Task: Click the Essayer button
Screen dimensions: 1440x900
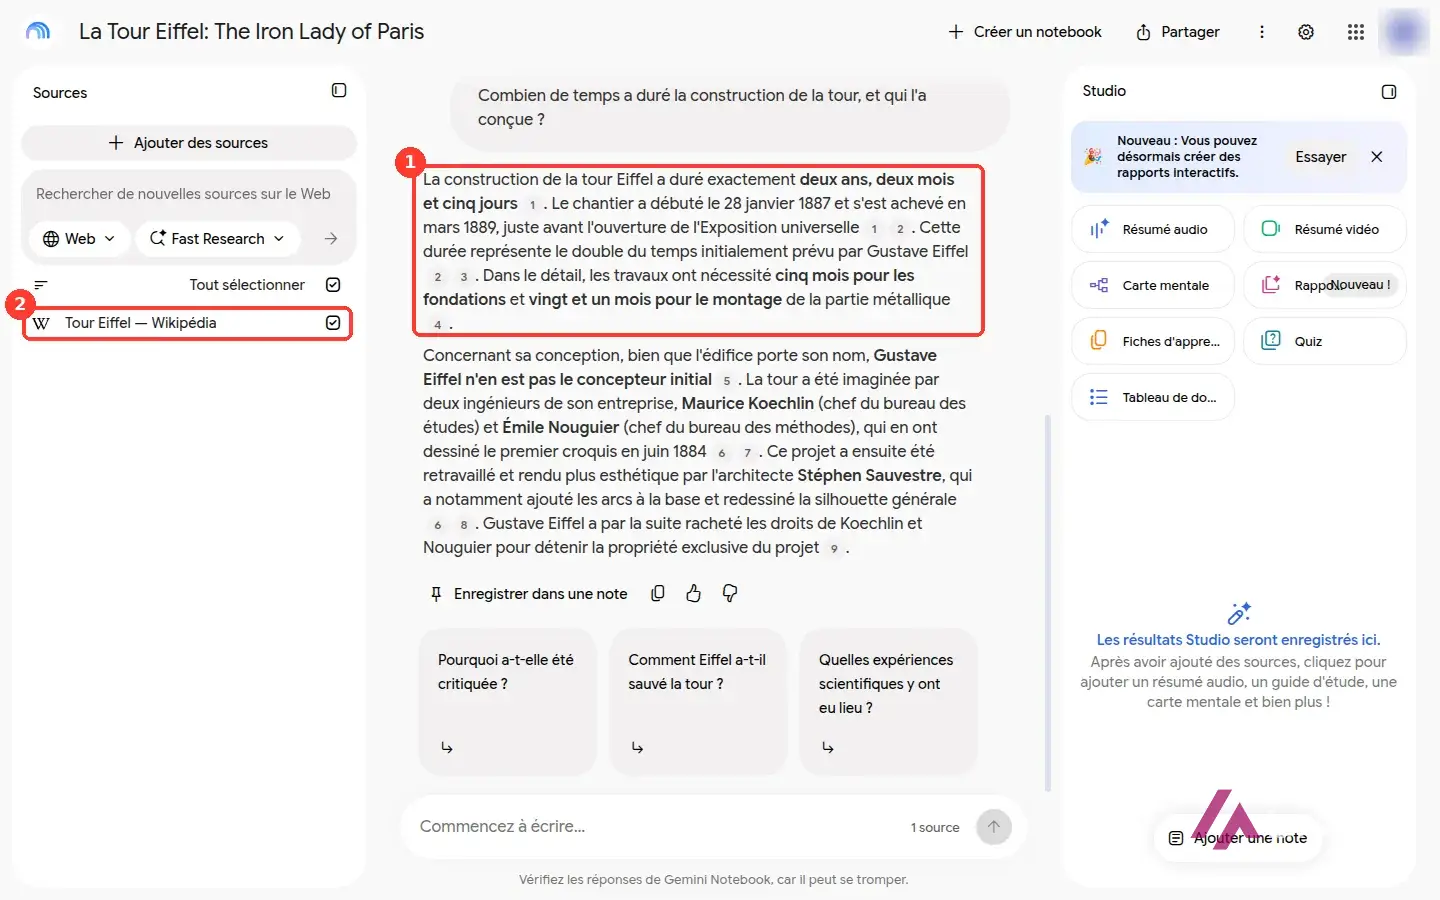Action: click(x=1320, y=157)
